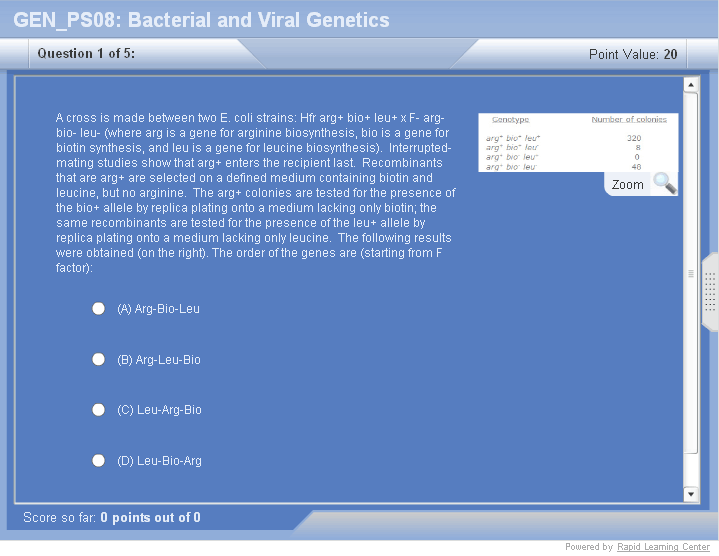Click the 'Powered by' footer text
Screen dimensions: 719x556
[588, 547]
